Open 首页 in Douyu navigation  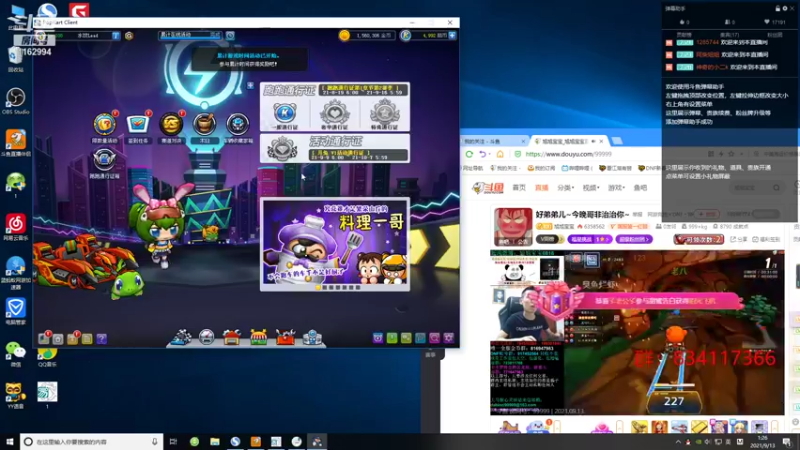[x=519, y=188]
